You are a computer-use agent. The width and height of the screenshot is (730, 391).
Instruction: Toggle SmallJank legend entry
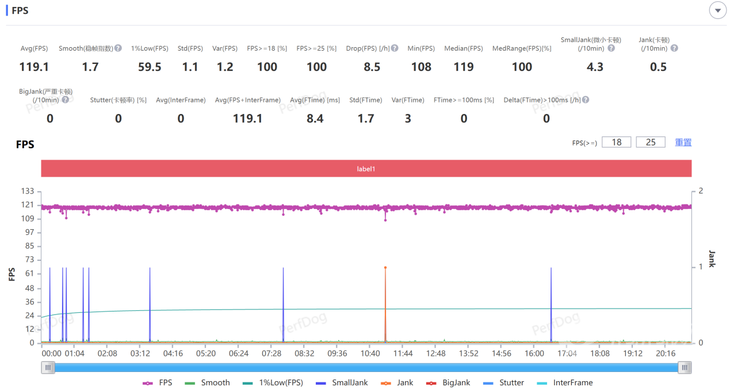tap(342, 383)
